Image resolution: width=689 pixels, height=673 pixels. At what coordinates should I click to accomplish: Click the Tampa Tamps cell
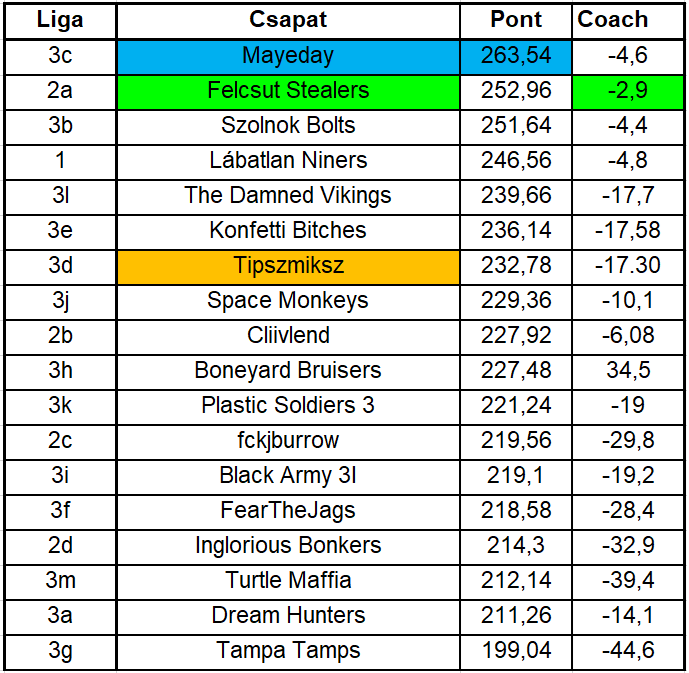pos(288,650)
